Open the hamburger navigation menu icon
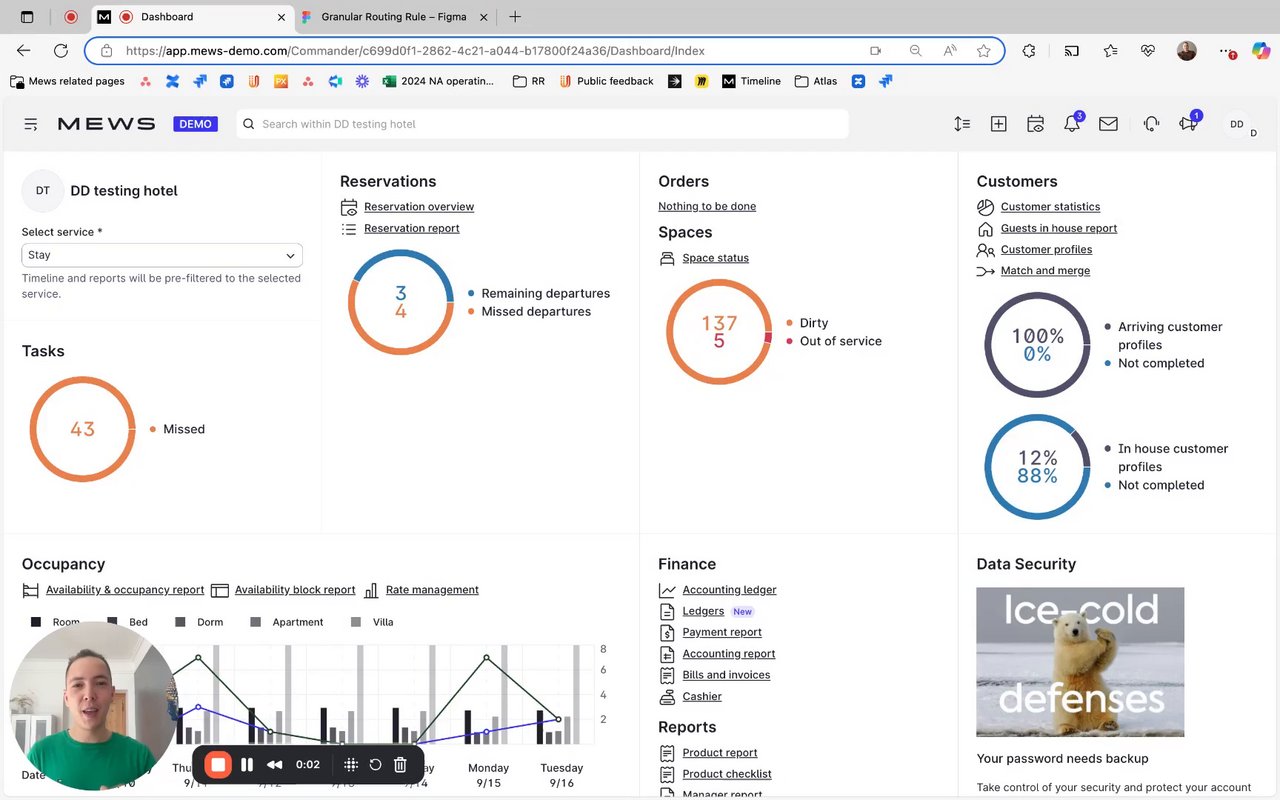The image size is (1280, 800). [31, 124]
